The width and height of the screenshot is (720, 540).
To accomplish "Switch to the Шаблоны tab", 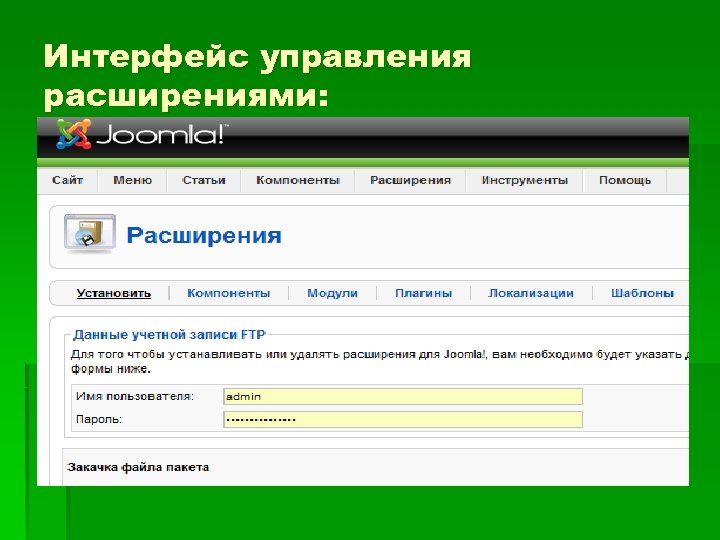I will coord(642,293).
